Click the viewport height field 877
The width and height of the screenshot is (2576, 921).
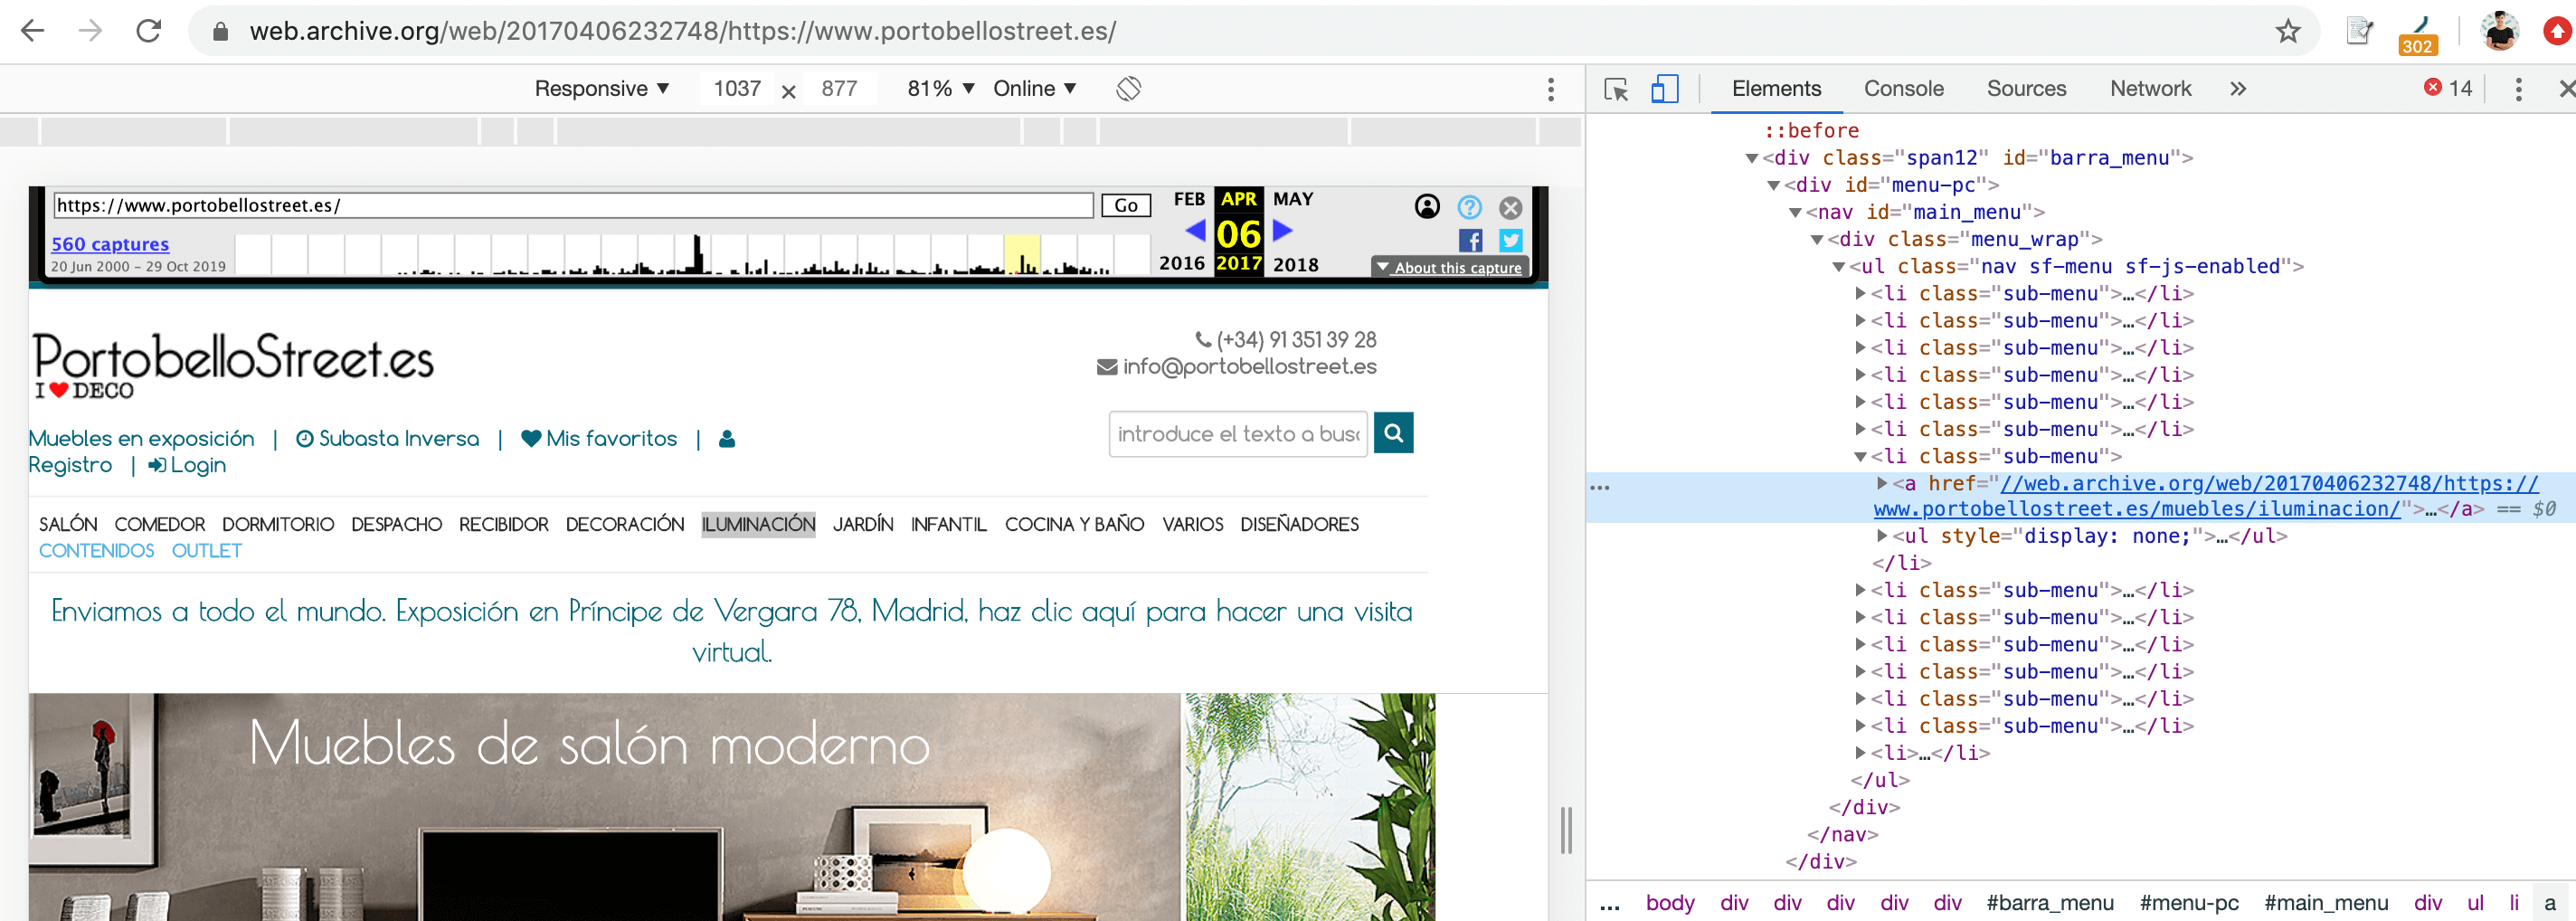tap(840, 89)
